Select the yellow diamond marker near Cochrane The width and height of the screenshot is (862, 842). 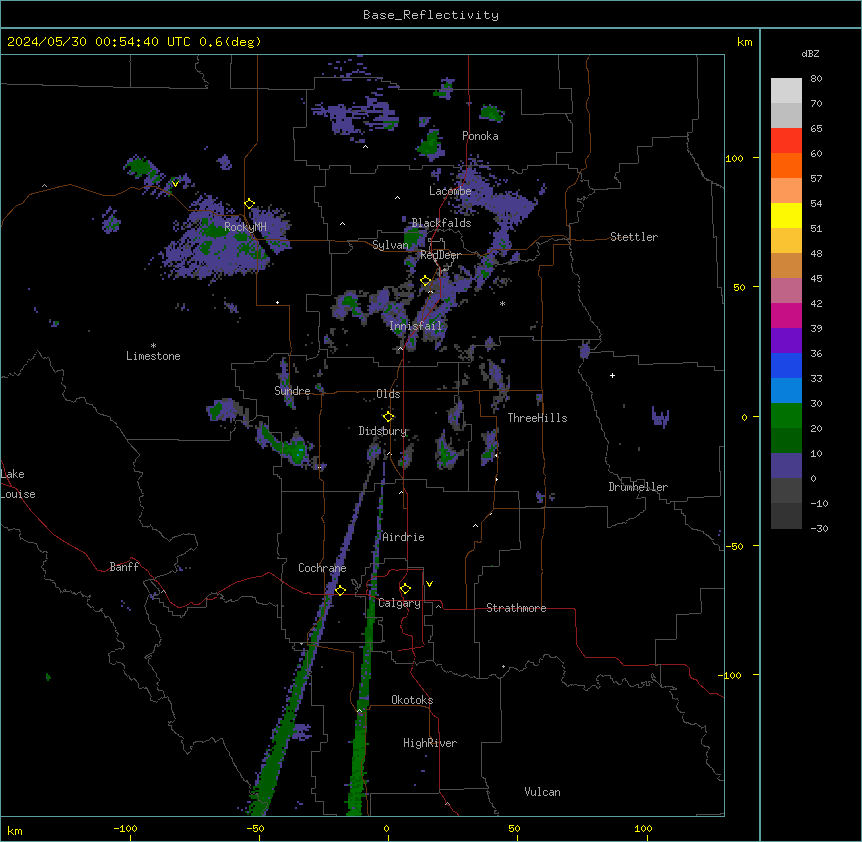click(x=340, y=590)
